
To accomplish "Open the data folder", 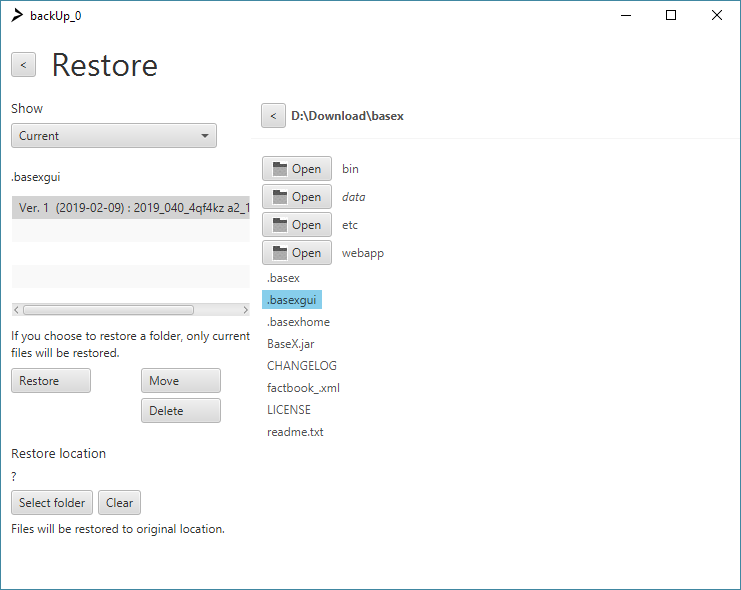I will [x=297, y=197].
